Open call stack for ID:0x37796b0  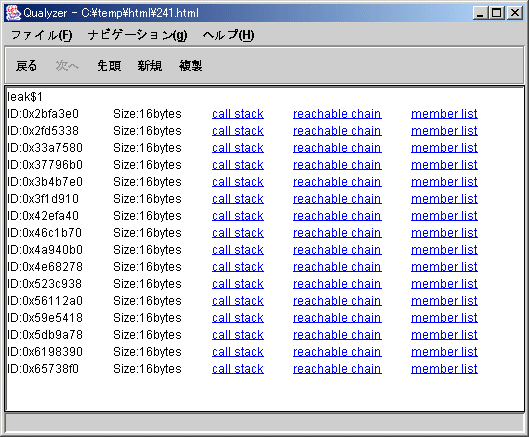[238, 165]
